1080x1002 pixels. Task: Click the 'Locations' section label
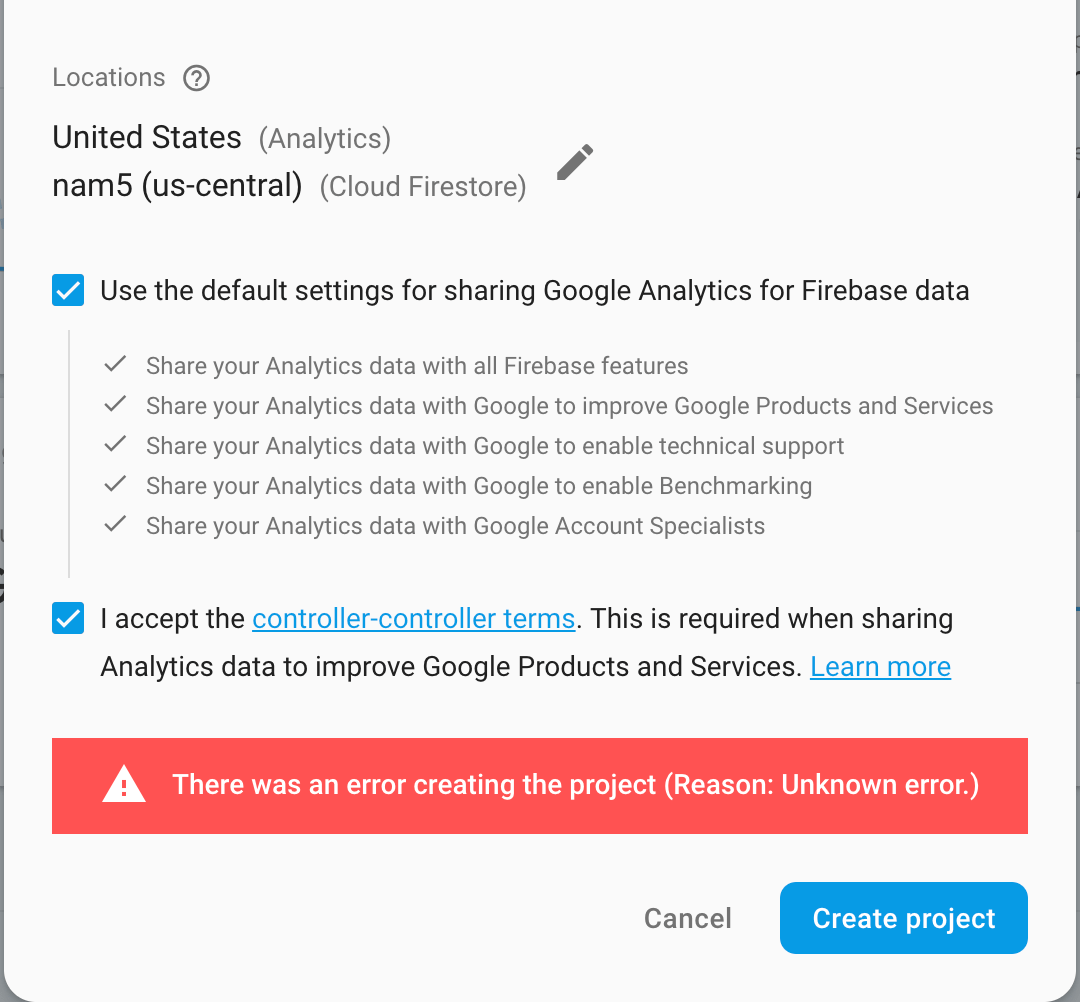point(109,78)
